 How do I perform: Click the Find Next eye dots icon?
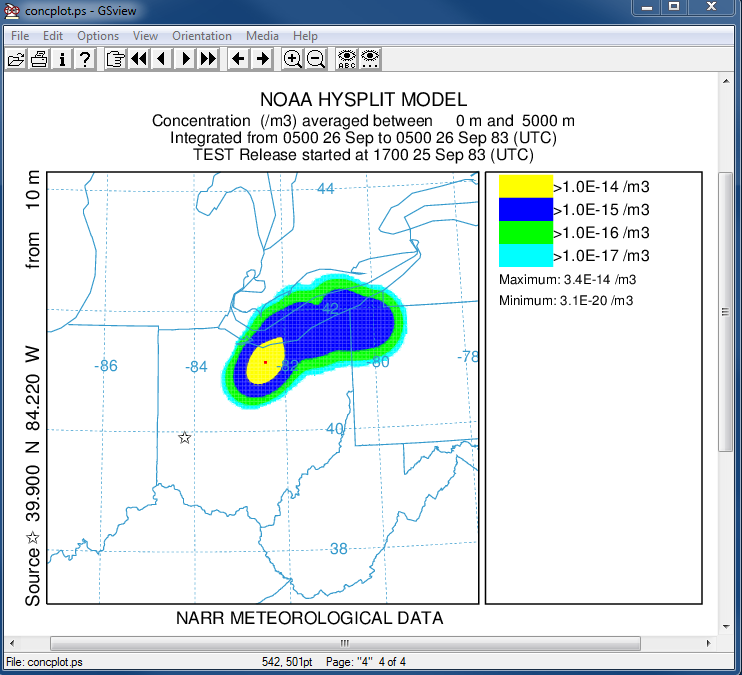click(369, 59)
